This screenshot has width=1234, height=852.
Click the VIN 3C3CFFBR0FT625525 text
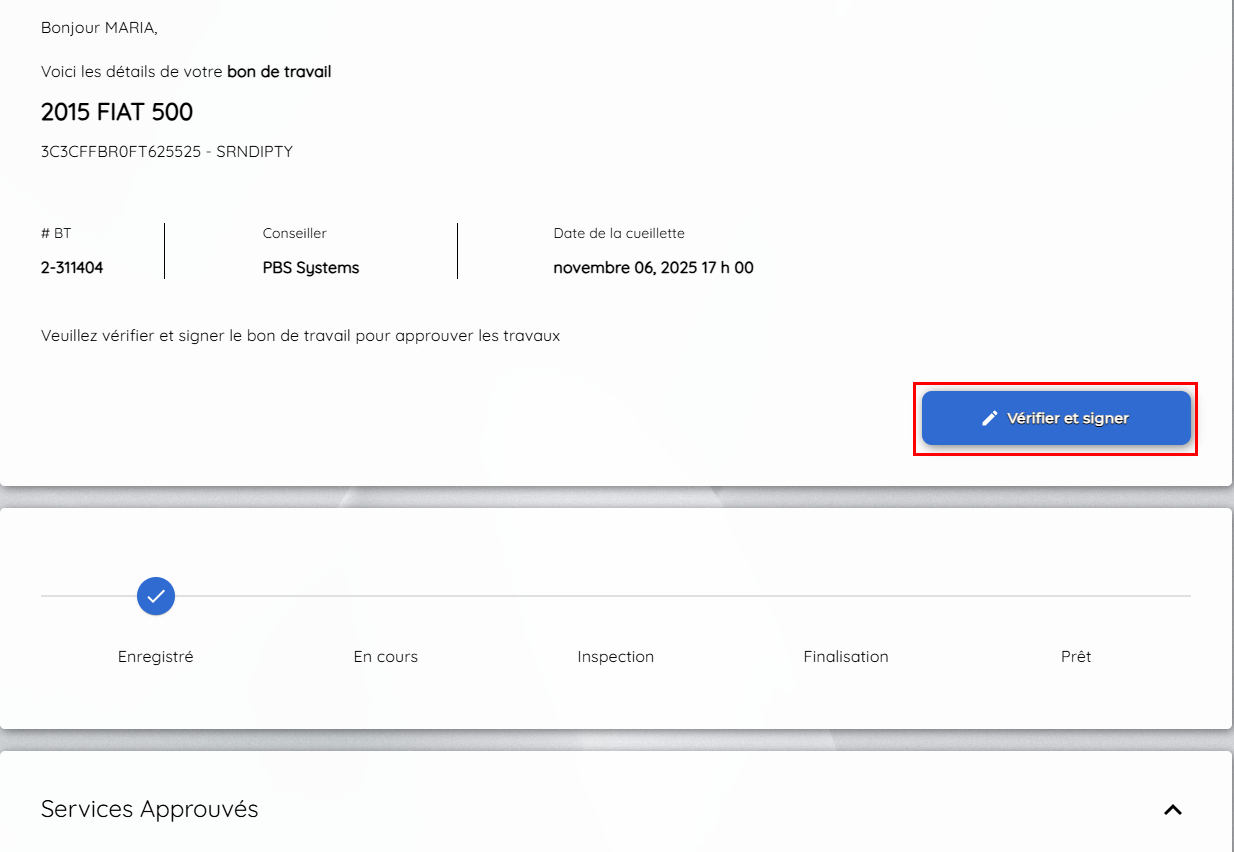[x=121, y=152]
